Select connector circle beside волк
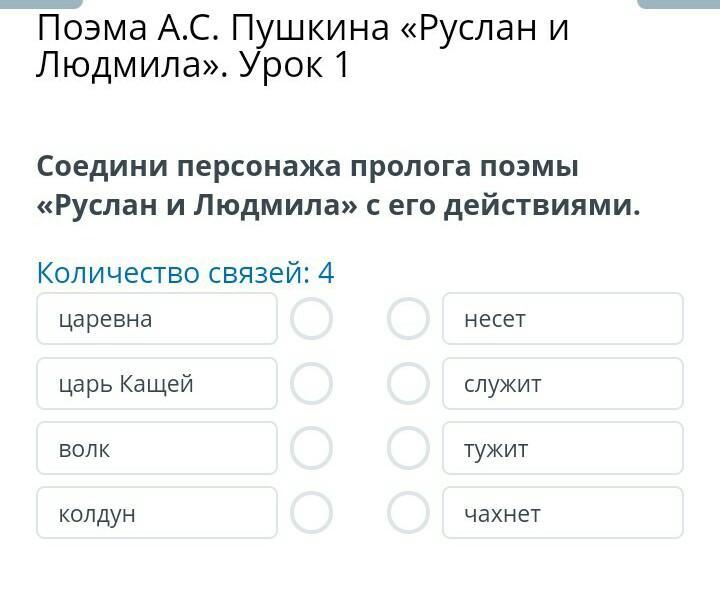Viewport: 720px width, 596px height. [311, 449]
